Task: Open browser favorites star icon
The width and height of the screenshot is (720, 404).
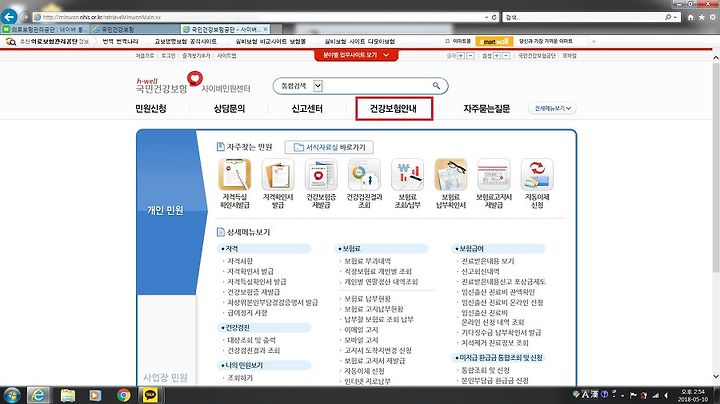Action: pos(701,17)
